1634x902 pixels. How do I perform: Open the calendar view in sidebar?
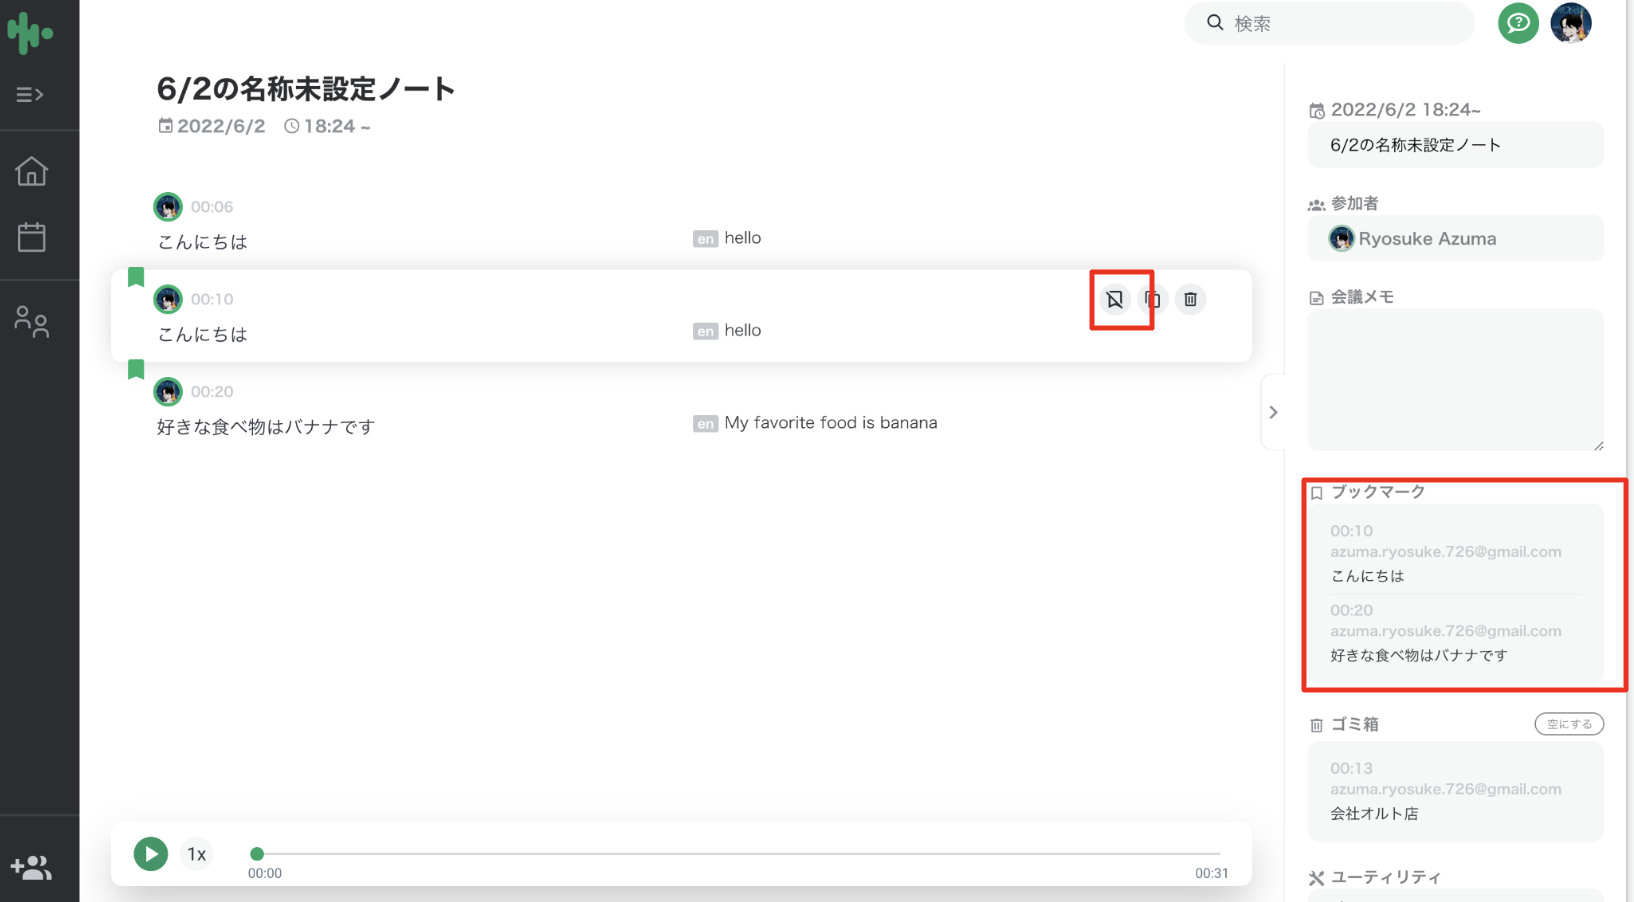31,237
